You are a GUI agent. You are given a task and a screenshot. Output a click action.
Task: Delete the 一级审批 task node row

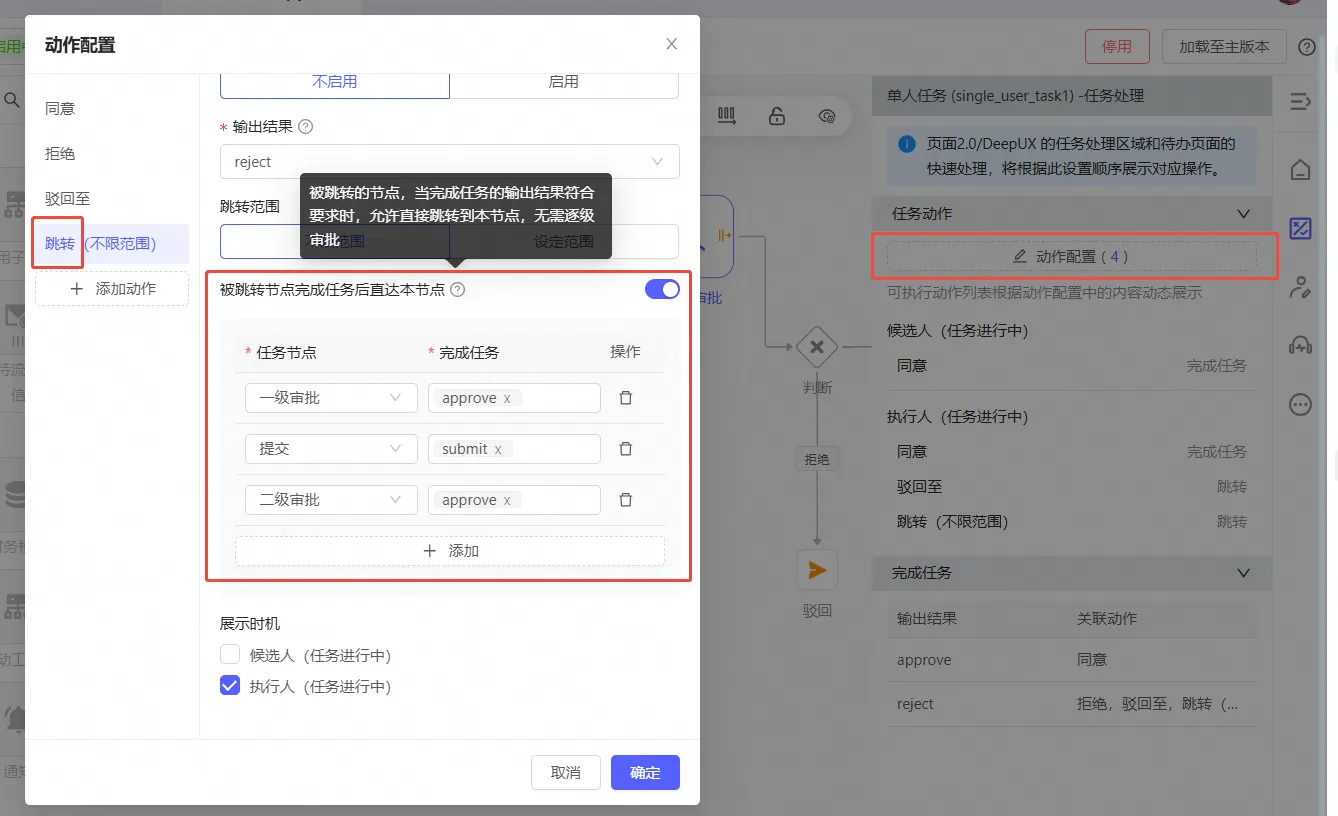coord(626,398)
